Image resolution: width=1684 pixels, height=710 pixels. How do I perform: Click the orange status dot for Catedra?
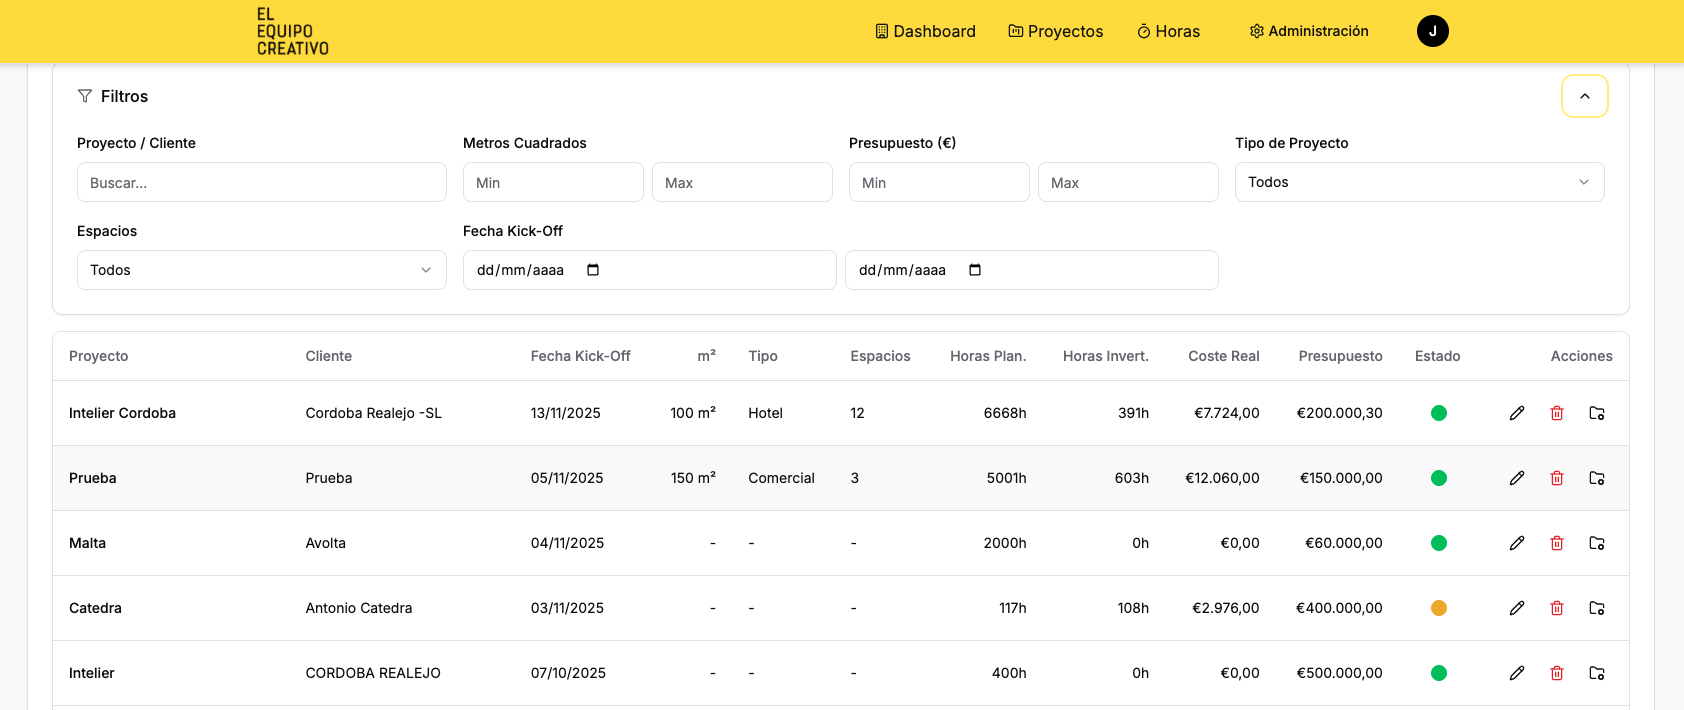[1439, 608]
